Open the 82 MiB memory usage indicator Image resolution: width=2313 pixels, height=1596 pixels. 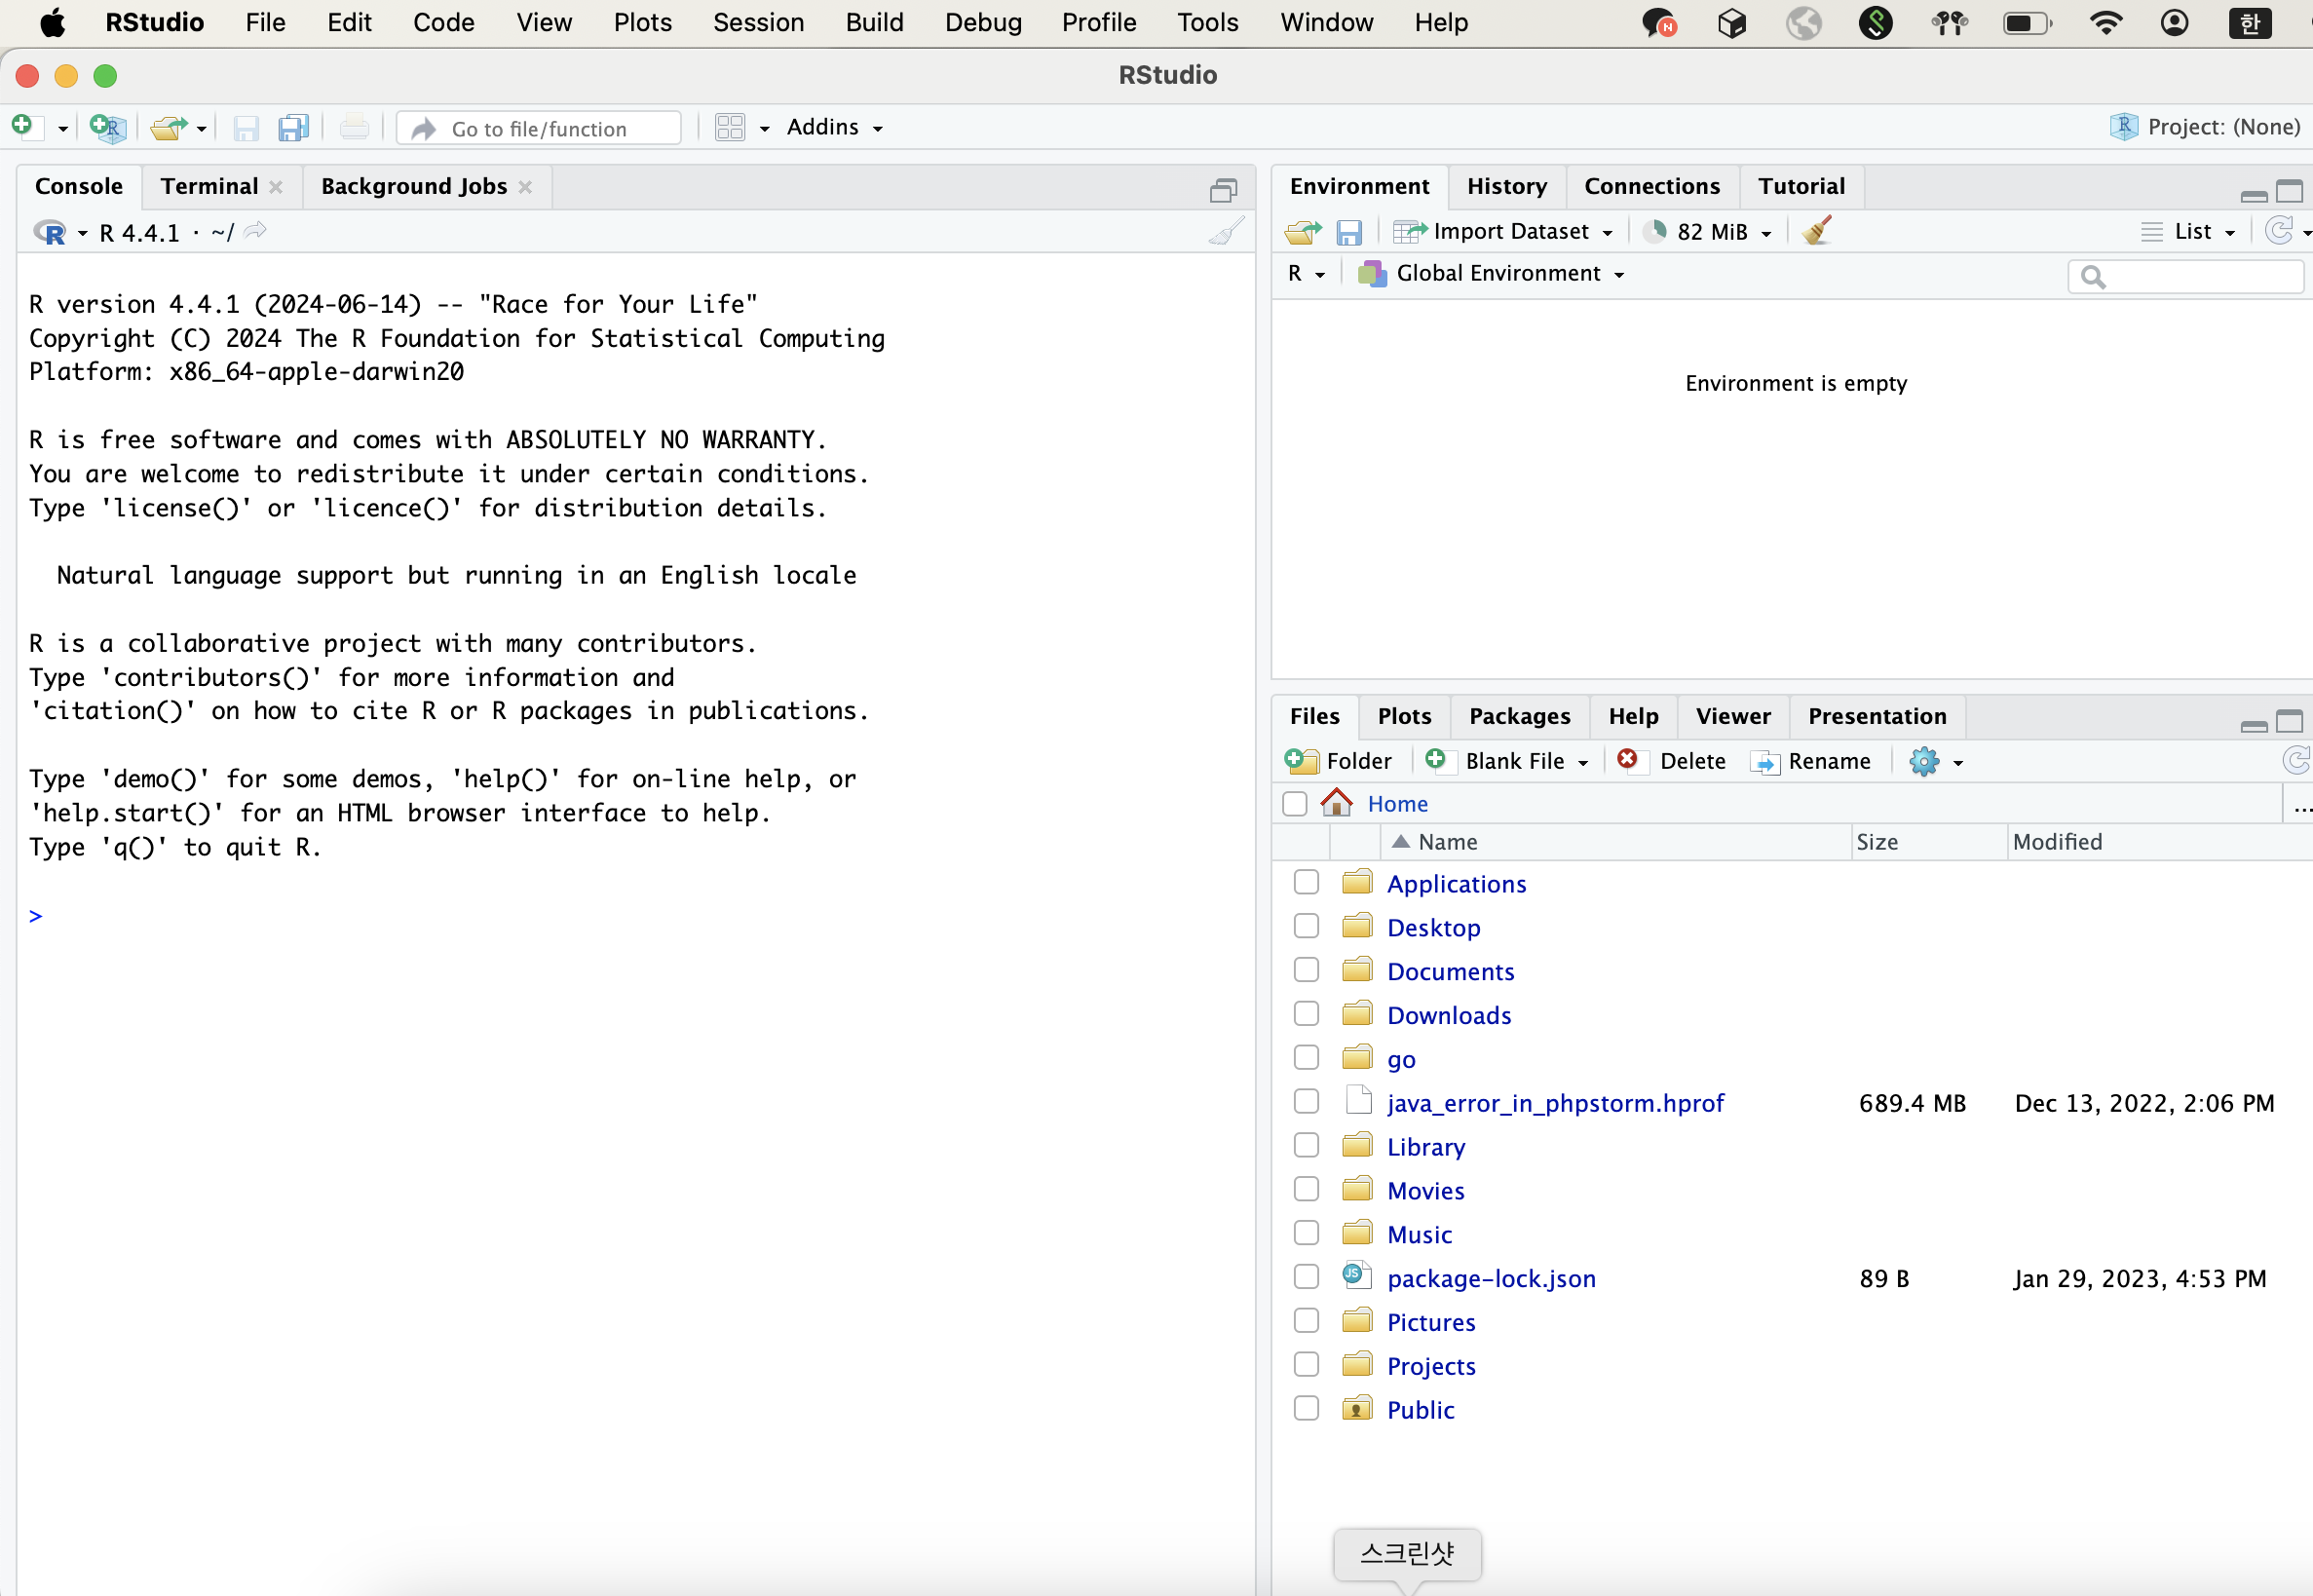1711,231
